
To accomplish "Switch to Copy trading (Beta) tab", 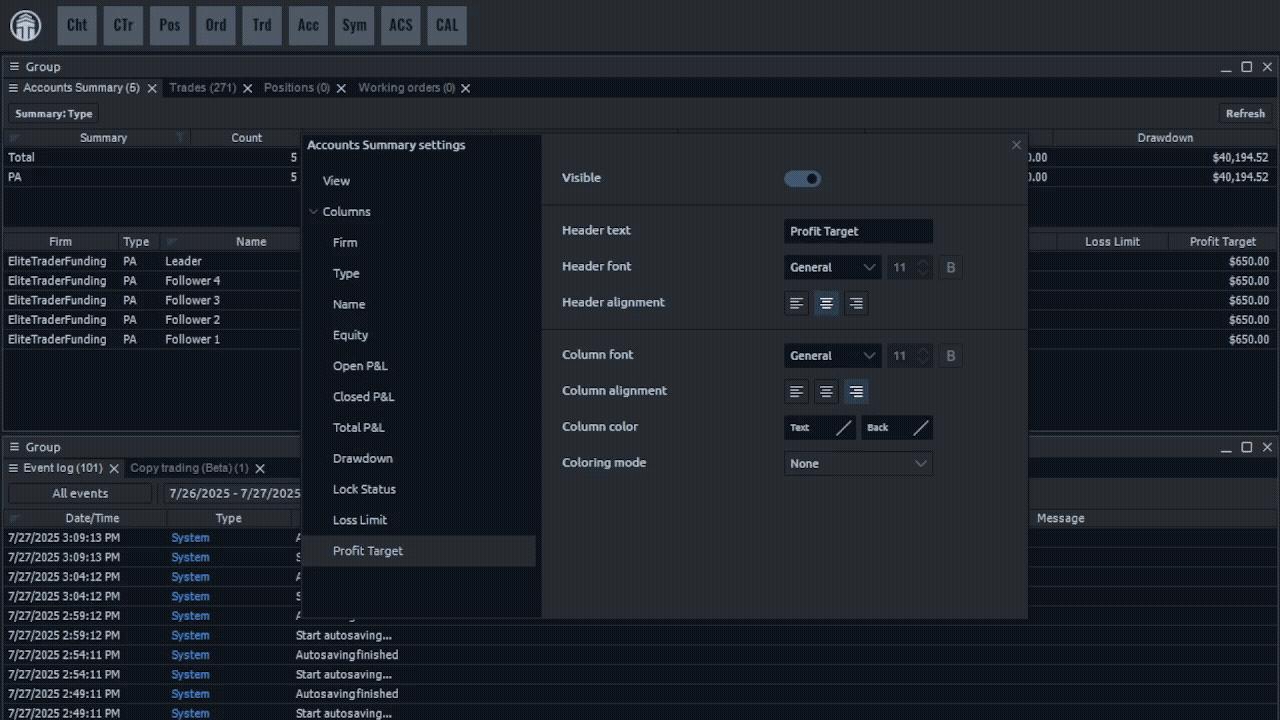I will coord(189,468).
